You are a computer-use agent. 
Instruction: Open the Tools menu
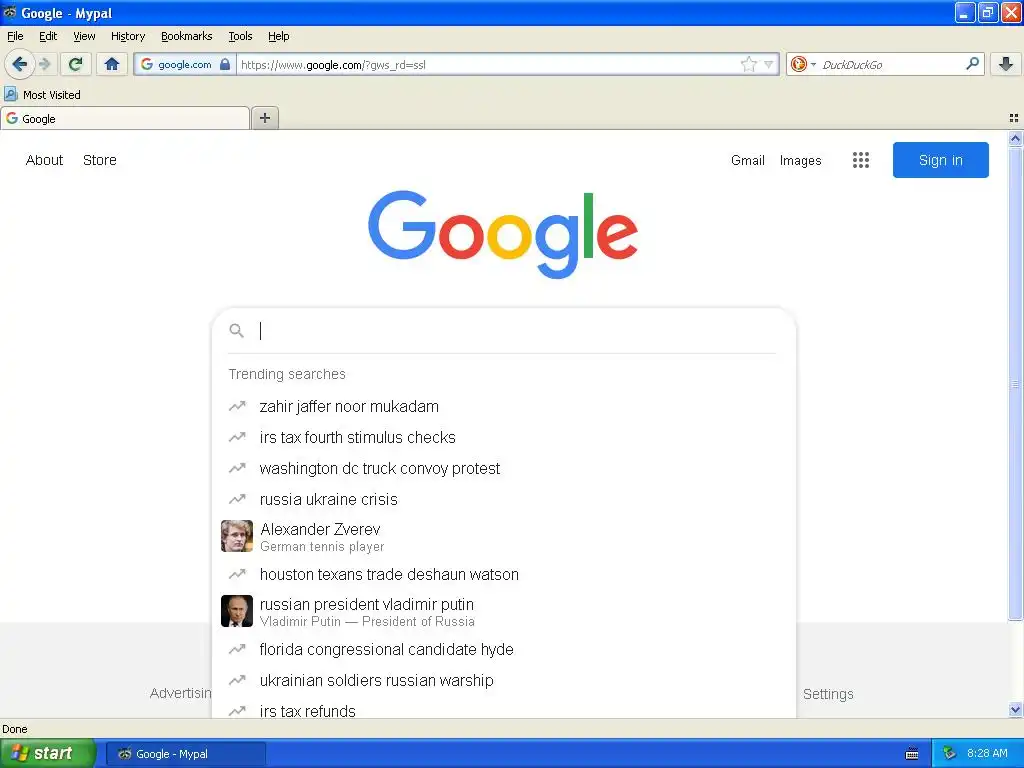(x=240, y=36)
